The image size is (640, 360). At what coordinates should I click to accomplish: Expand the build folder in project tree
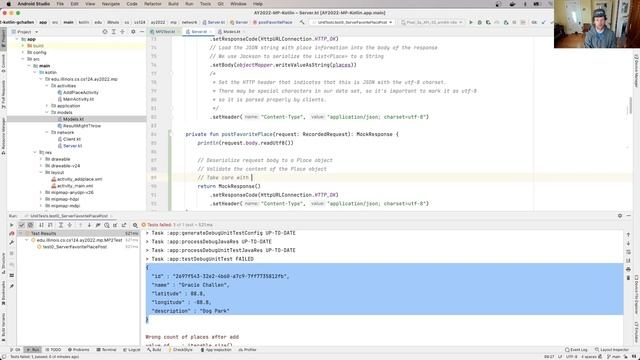tap(23, 46)
